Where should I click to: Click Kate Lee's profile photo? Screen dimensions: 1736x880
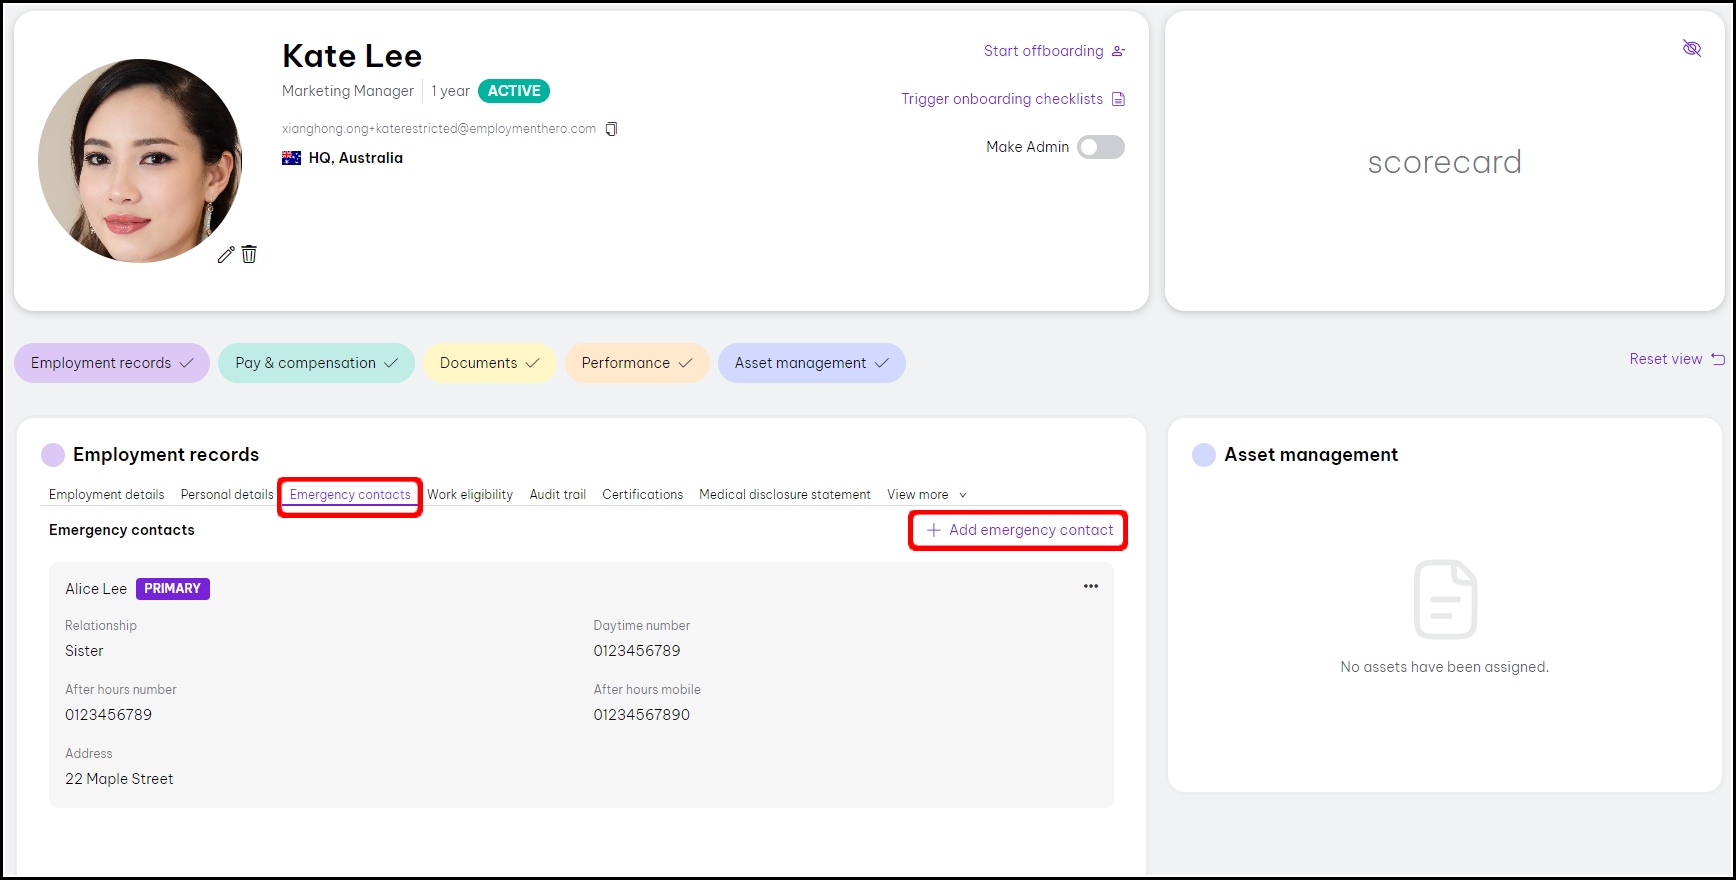point(140,161)
